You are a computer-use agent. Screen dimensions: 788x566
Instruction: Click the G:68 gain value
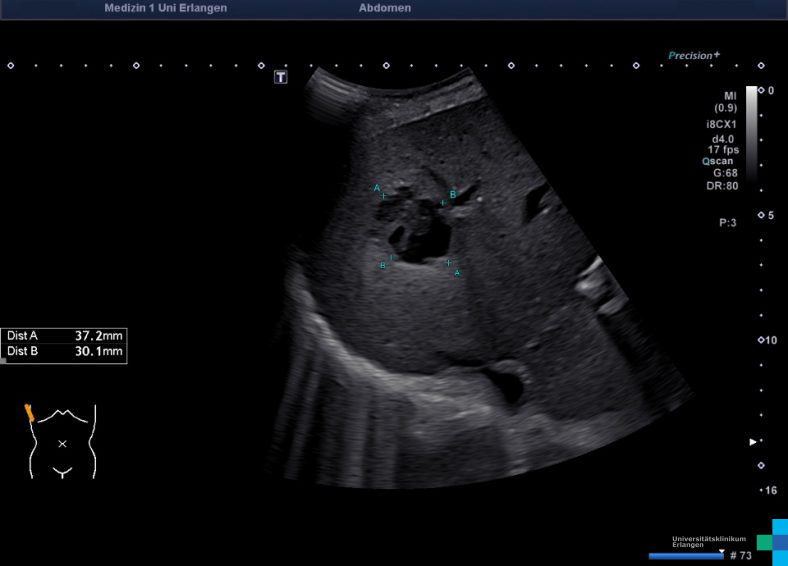(724, 172)
